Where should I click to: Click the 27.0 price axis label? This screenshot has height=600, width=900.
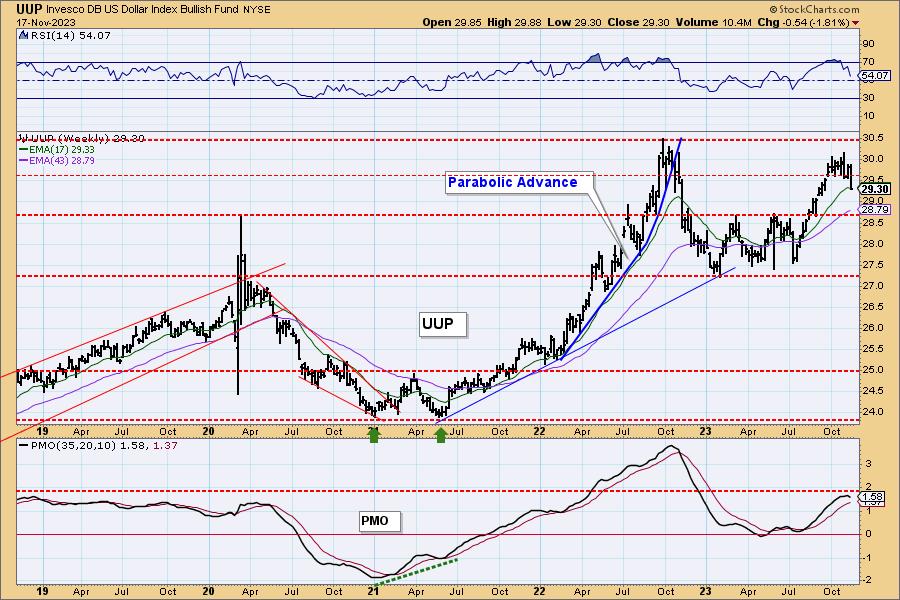871,285
